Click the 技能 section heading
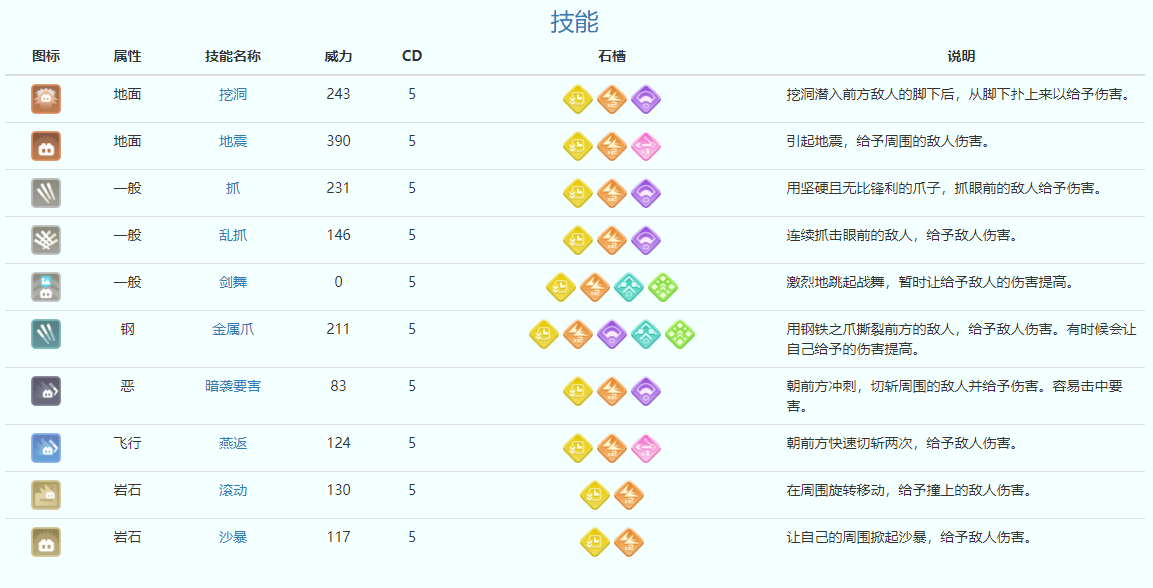The width and height of the screenshot is (1153, 588). click(575, 21)
